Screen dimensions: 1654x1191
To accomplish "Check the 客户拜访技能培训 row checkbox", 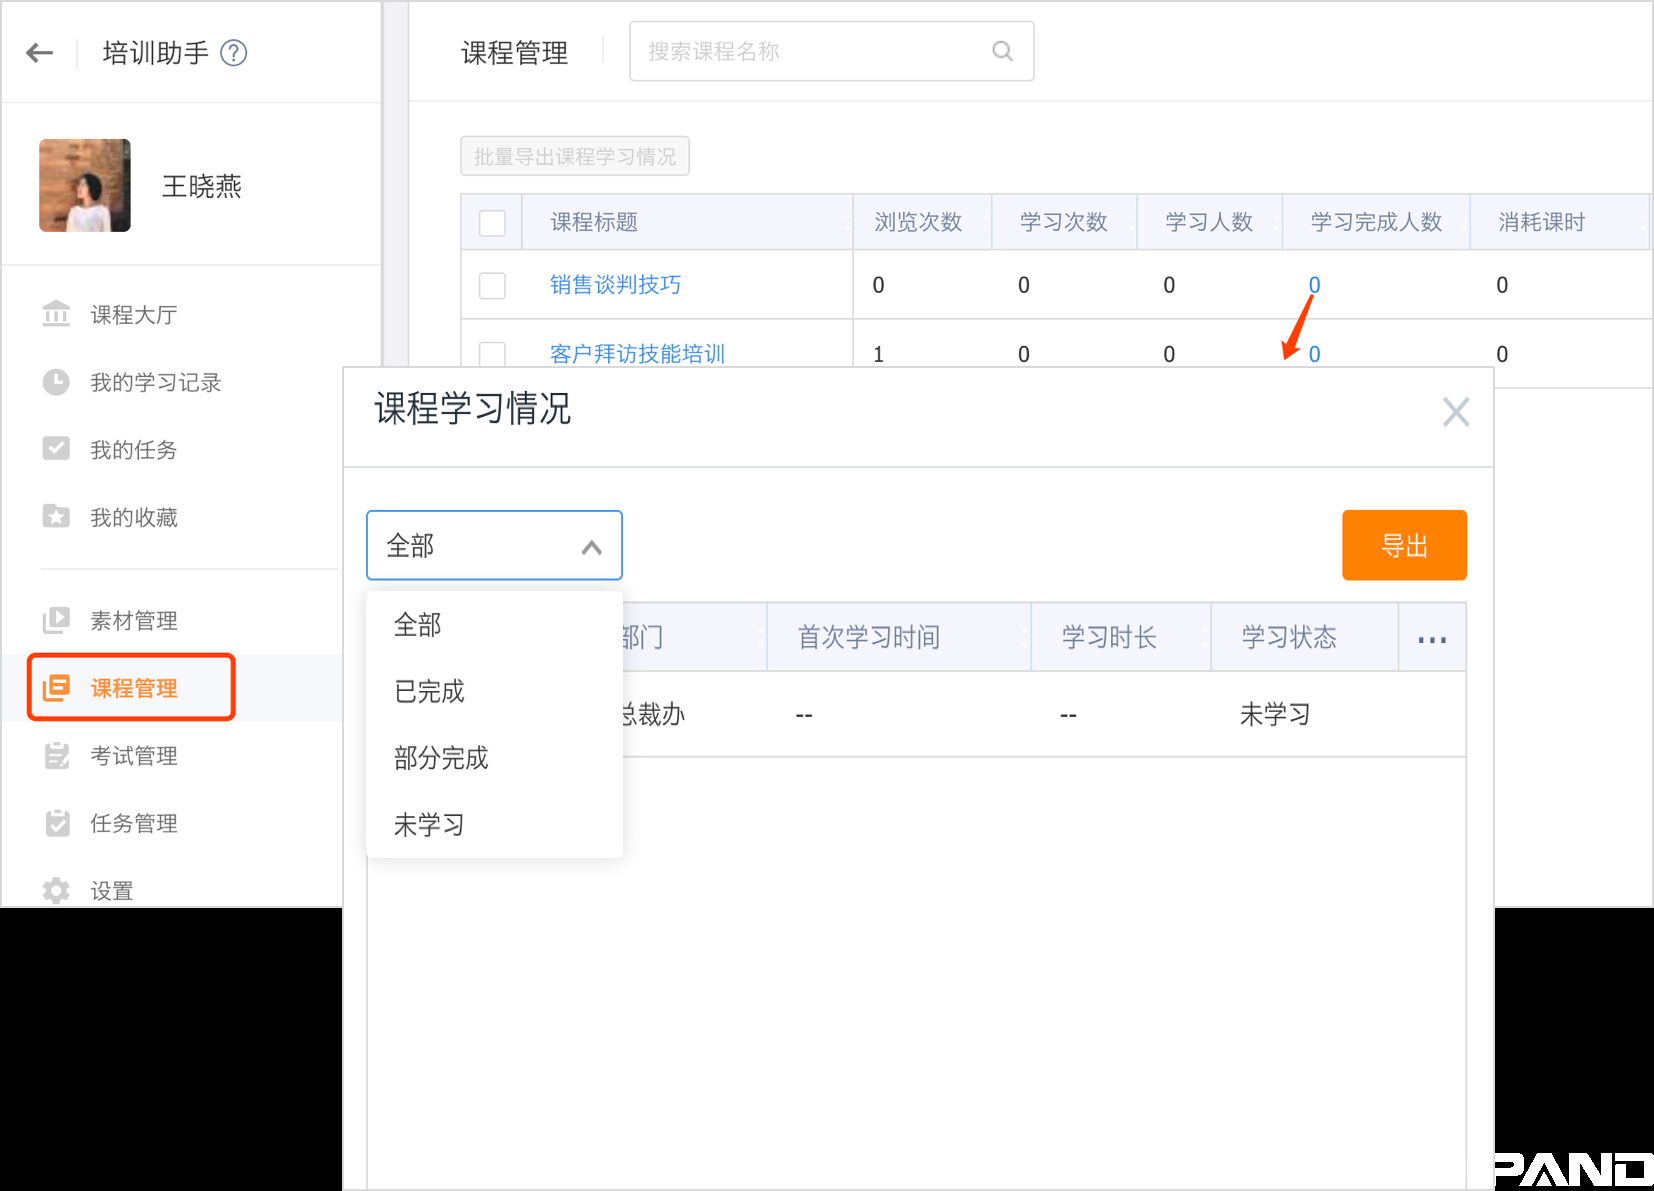I will pos(492,353).
